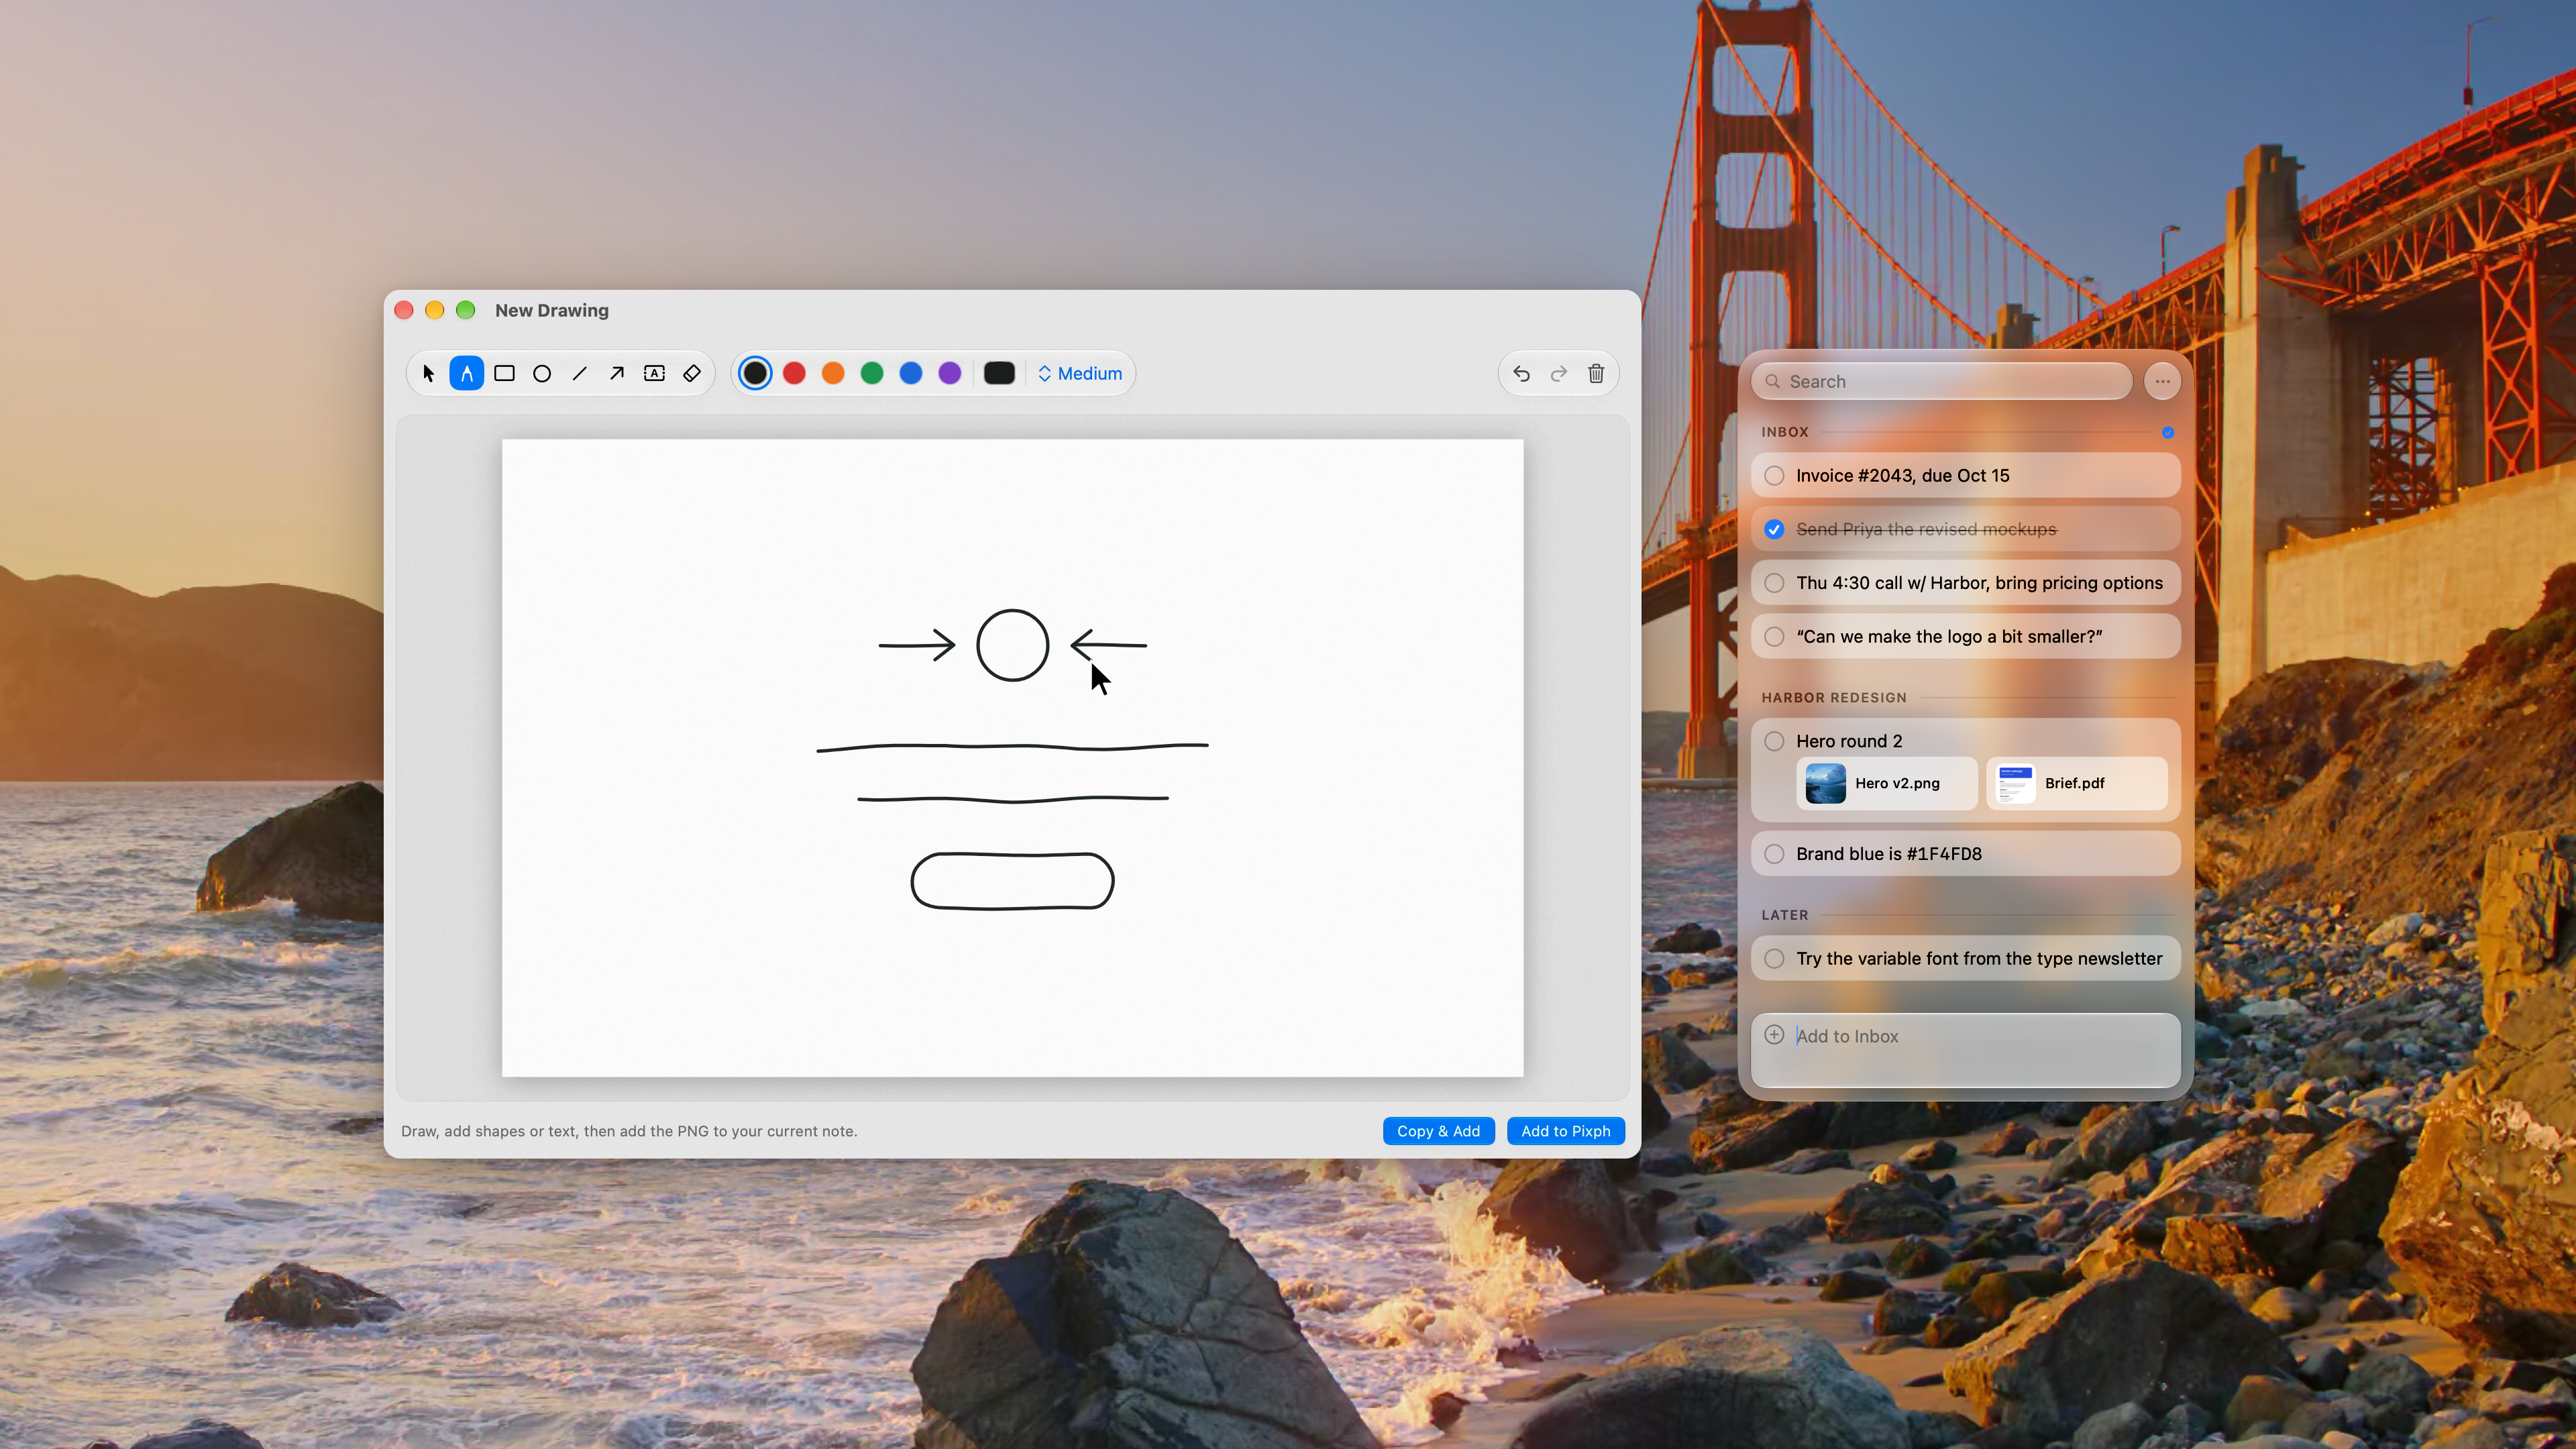The width and height of the screenshot is (2576, 1449).
Task: Select the purple color swatch
Action: pos(950,373)
